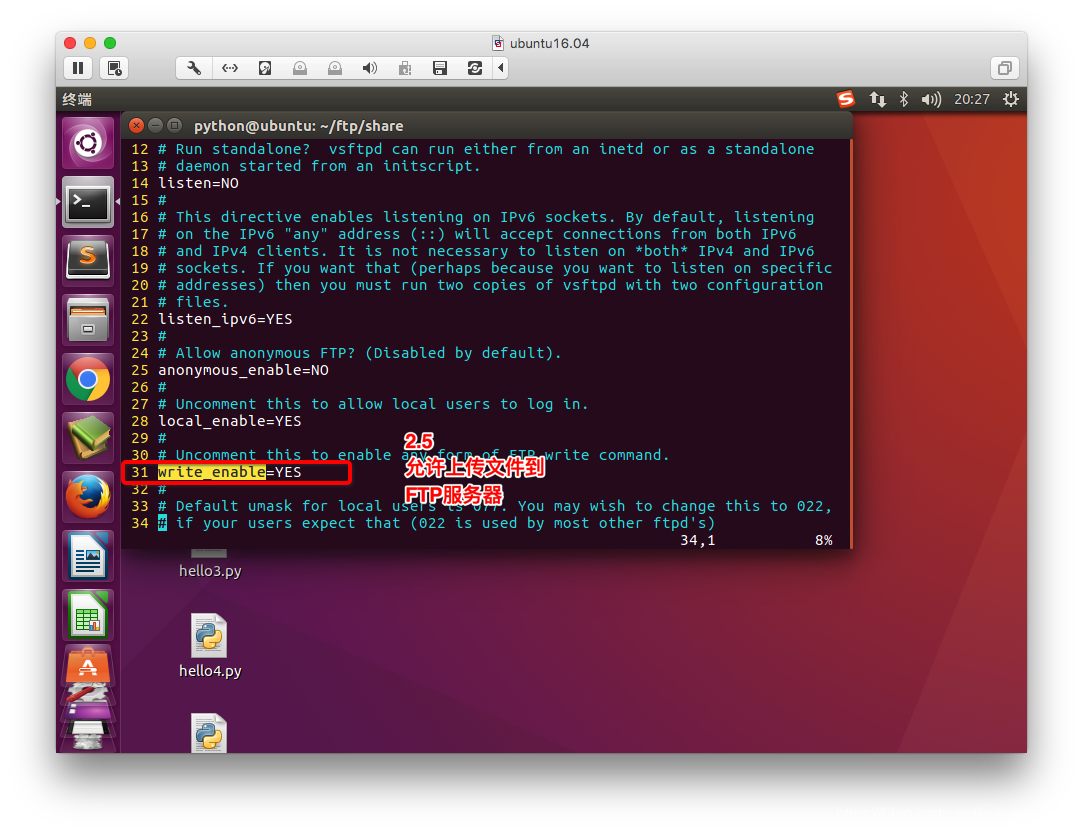This screenshot has height=833, width=1083.
Task: Collapse the device toolbar arrow
Action: (501, 68)
